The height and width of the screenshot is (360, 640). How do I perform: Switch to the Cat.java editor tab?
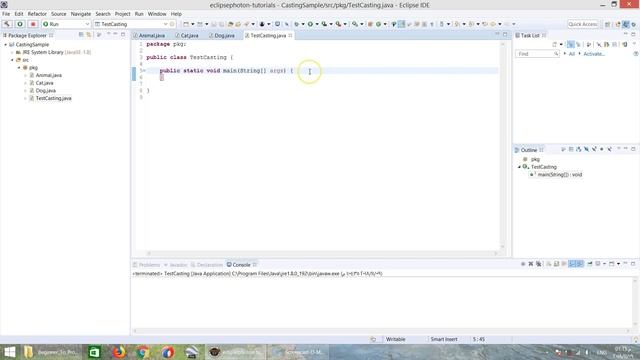[187, 36]
